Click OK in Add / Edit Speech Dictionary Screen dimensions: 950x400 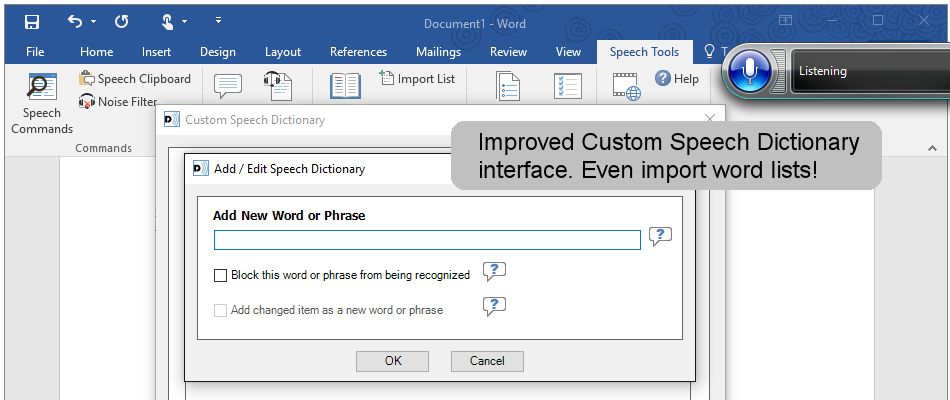pos(393,361)
